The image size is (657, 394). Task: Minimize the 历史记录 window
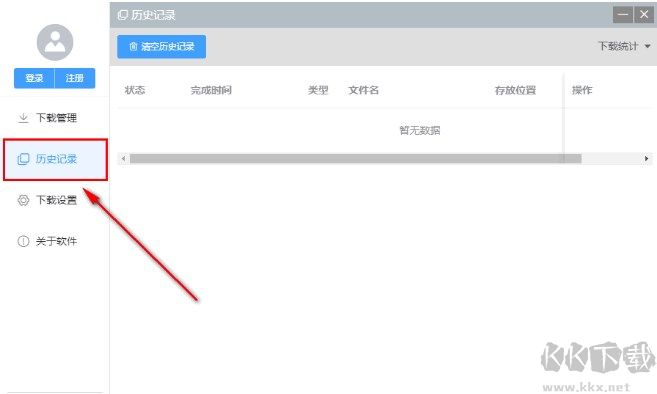[x=623, y=15]
